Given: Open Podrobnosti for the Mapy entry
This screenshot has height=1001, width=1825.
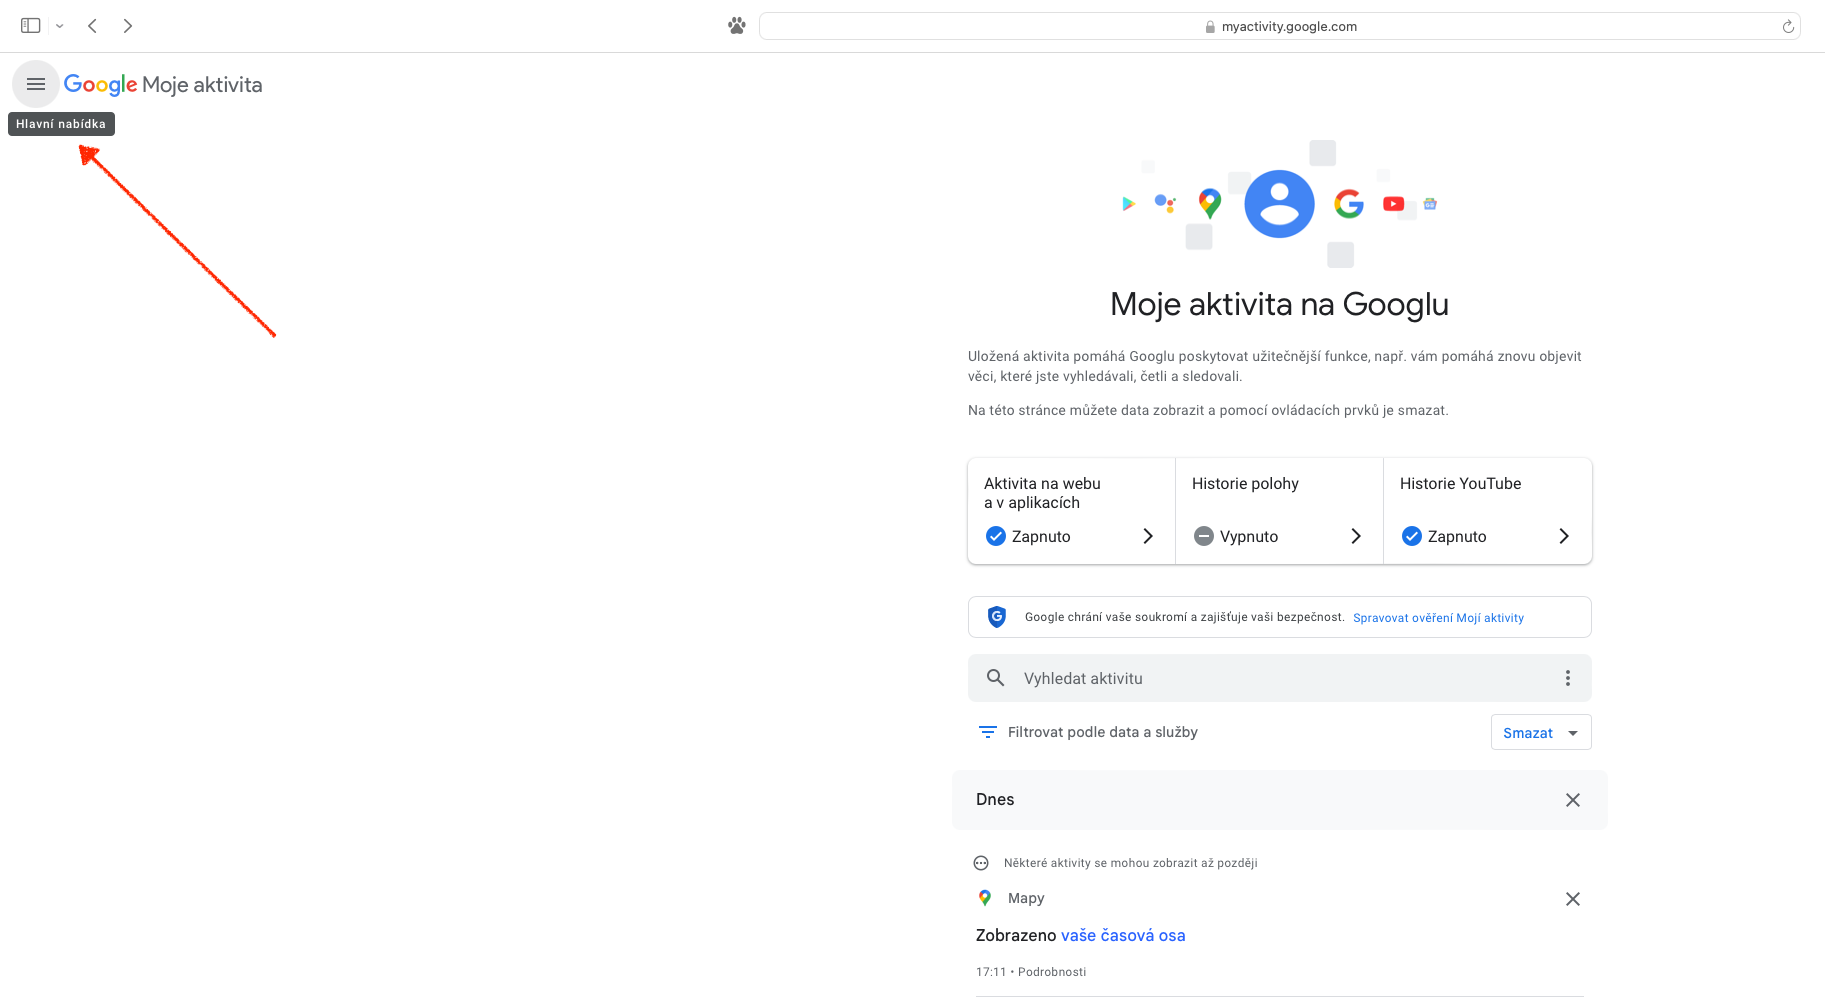Looking at the screenshot, I should click(x=1052, y=972).
